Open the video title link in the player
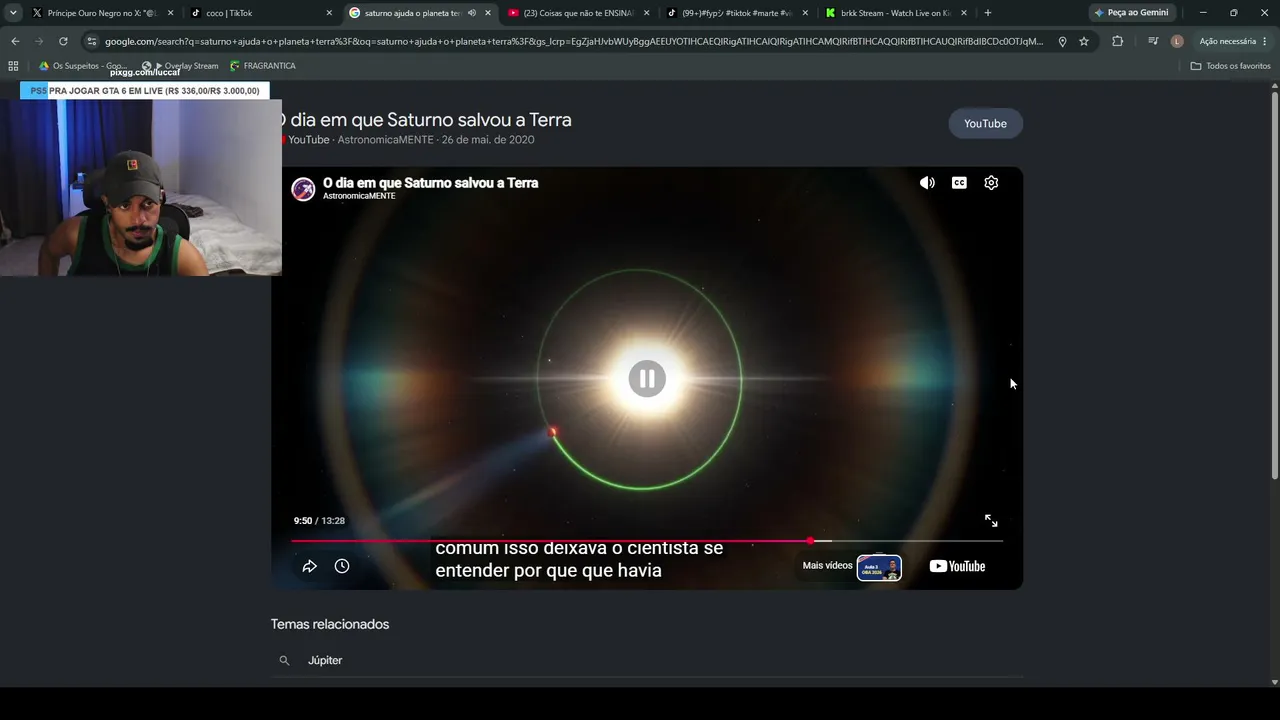The image size is (1280, 720). 430,183
